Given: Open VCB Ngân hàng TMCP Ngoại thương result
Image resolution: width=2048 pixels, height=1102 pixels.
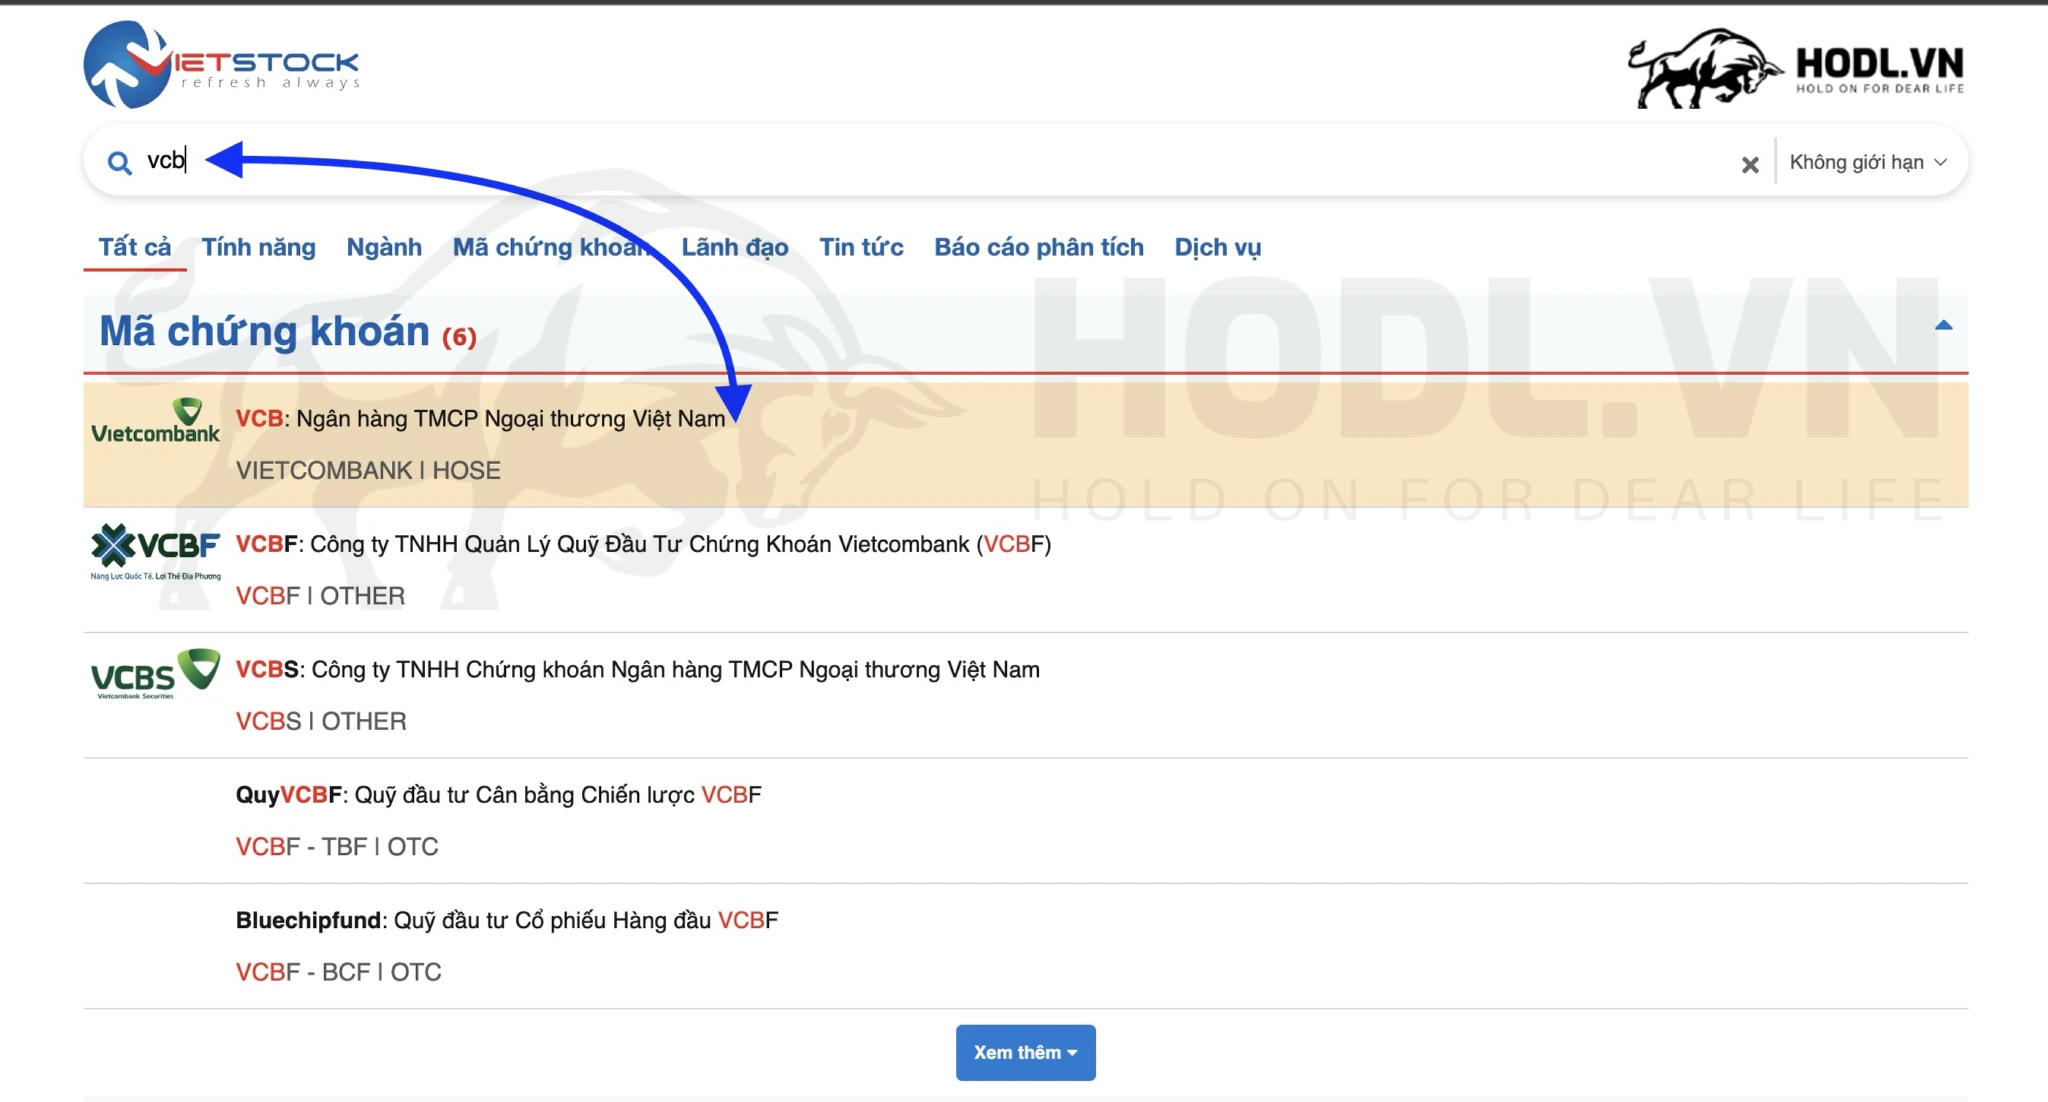Looking at the screenshot, I should (x=480, y=419).
